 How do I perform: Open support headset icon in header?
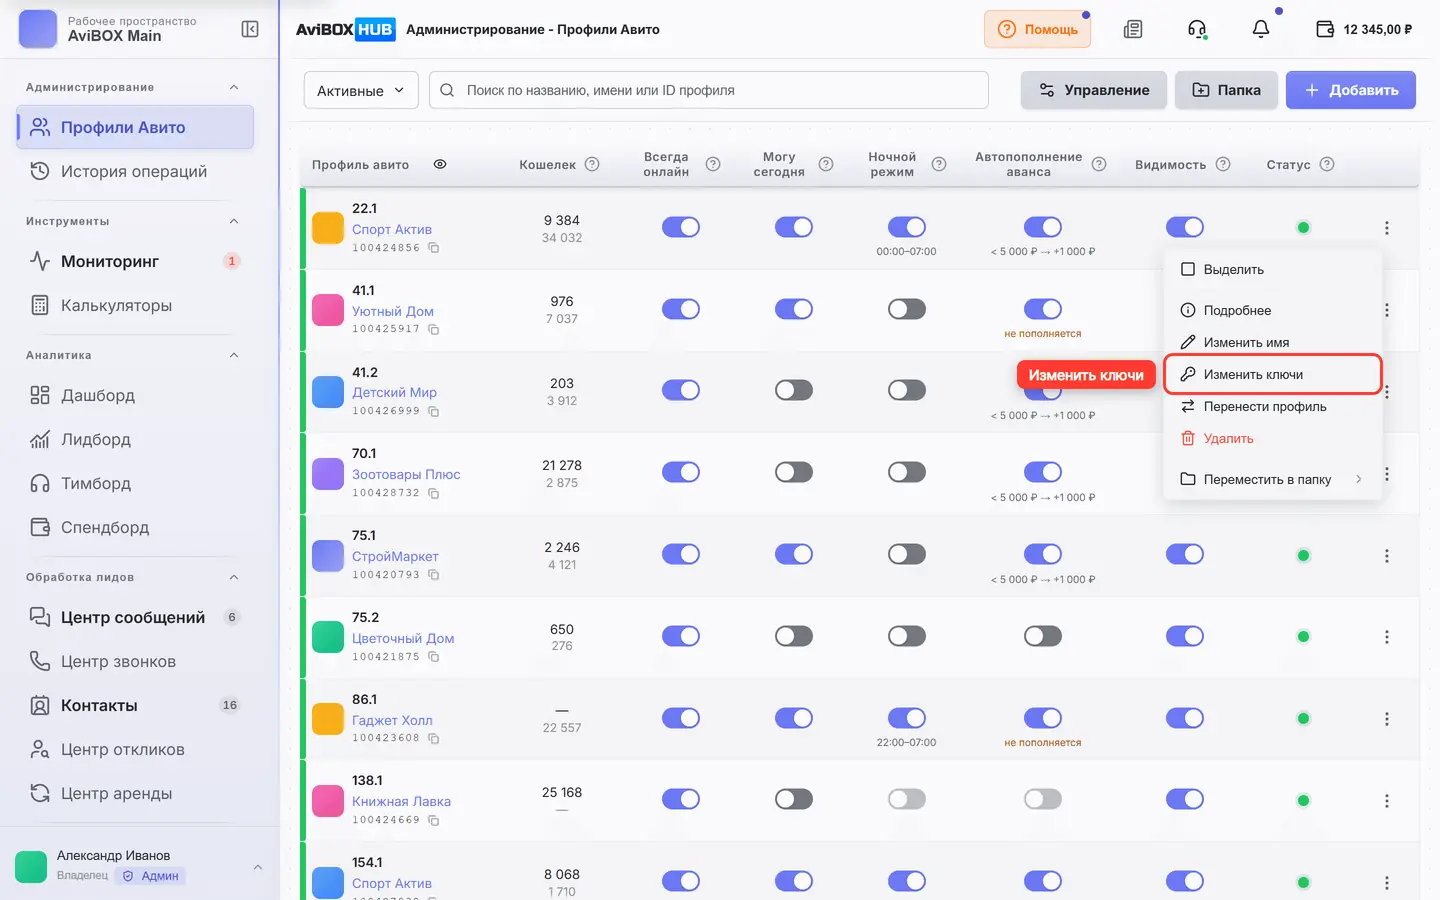coord(1197,29)
